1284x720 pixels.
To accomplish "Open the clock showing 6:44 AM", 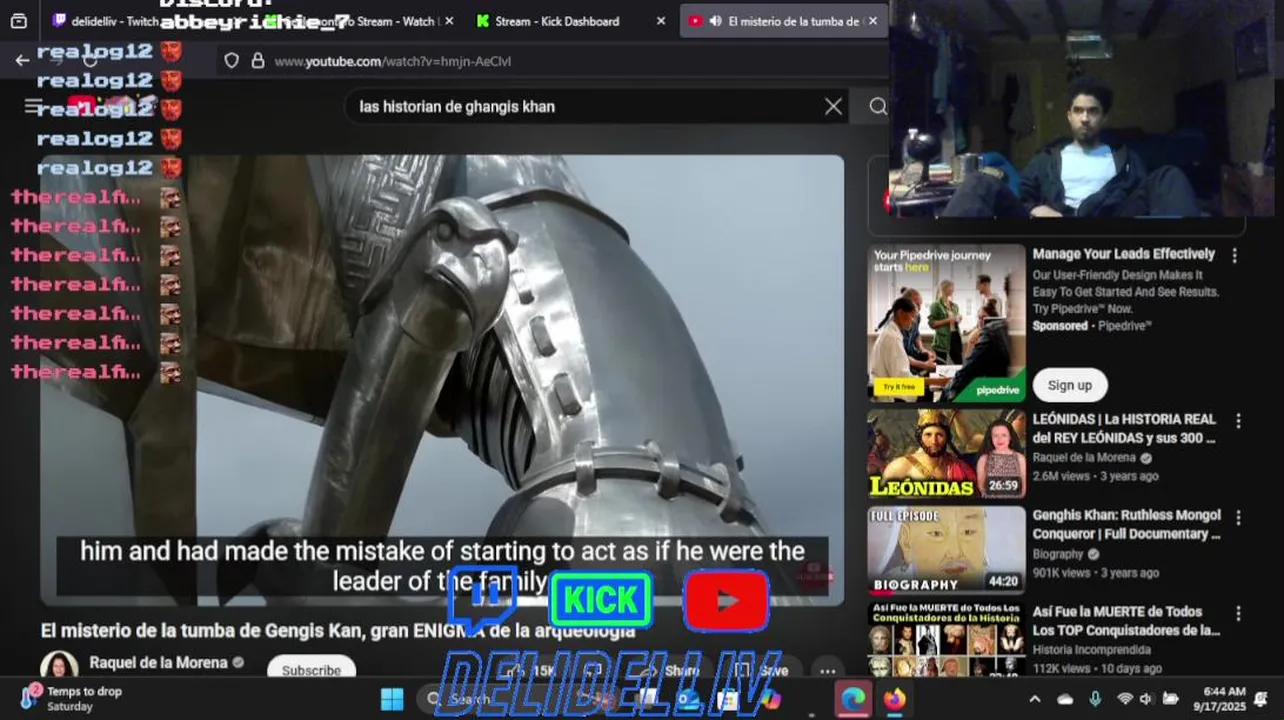I will (x=1219, y=698).
